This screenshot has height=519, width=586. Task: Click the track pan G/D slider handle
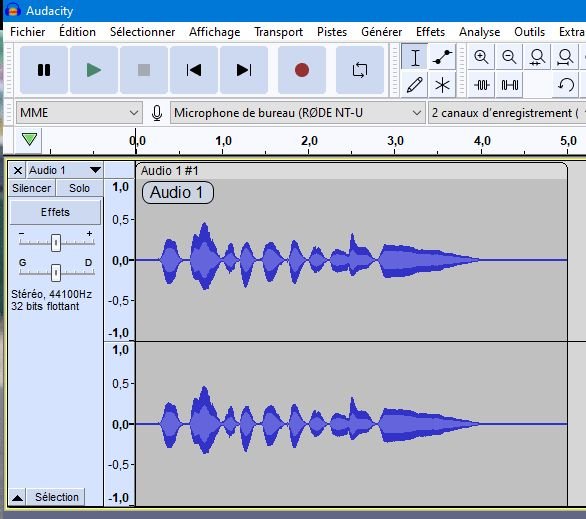[x=56, y=272]
